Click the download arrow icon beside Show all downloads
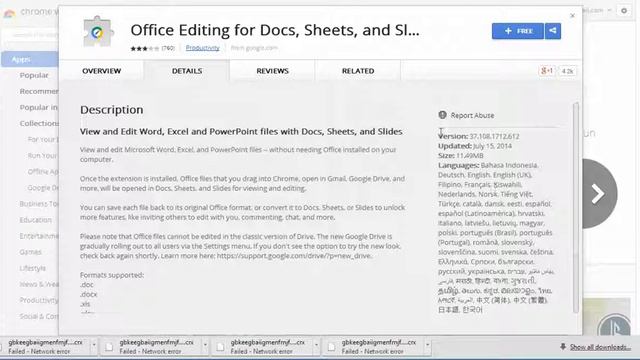Viewport: 640px width, 360px height. pos(563,347)
